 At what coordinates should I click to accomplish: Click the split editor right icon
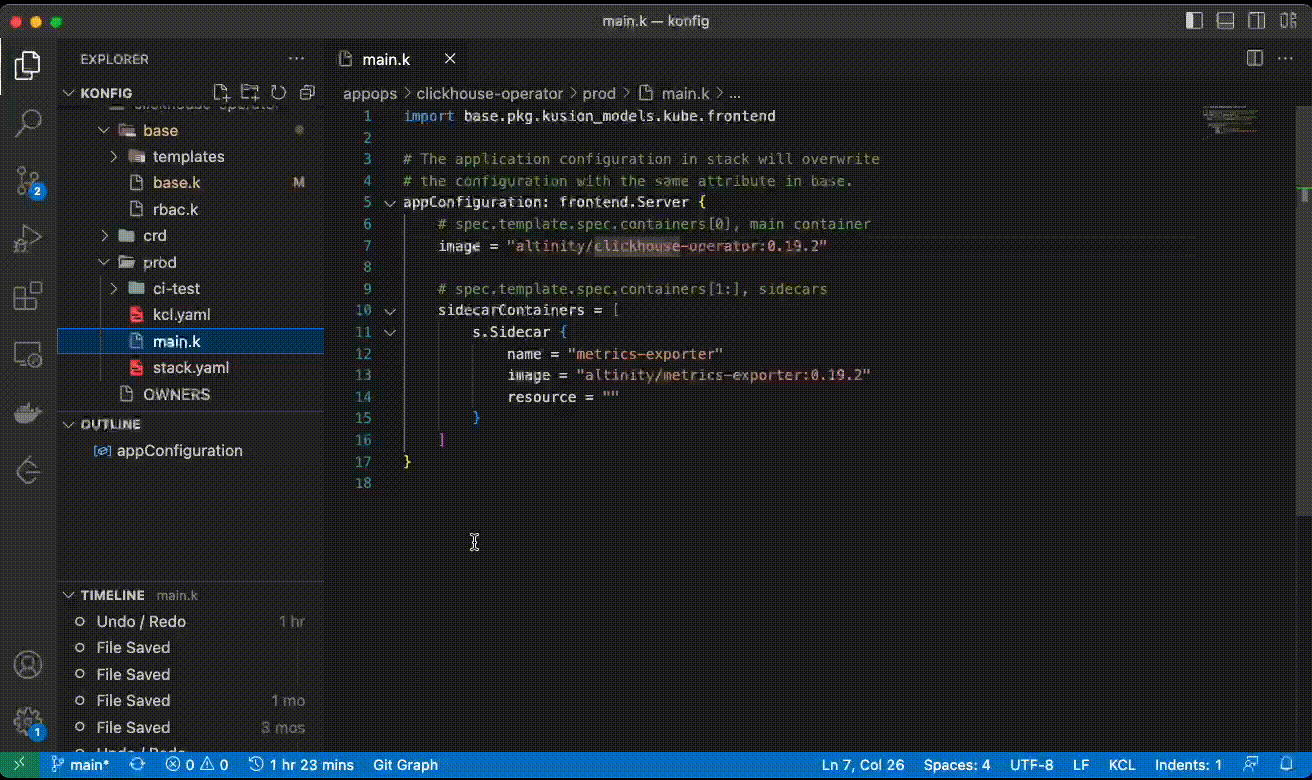click(1254, 59)
